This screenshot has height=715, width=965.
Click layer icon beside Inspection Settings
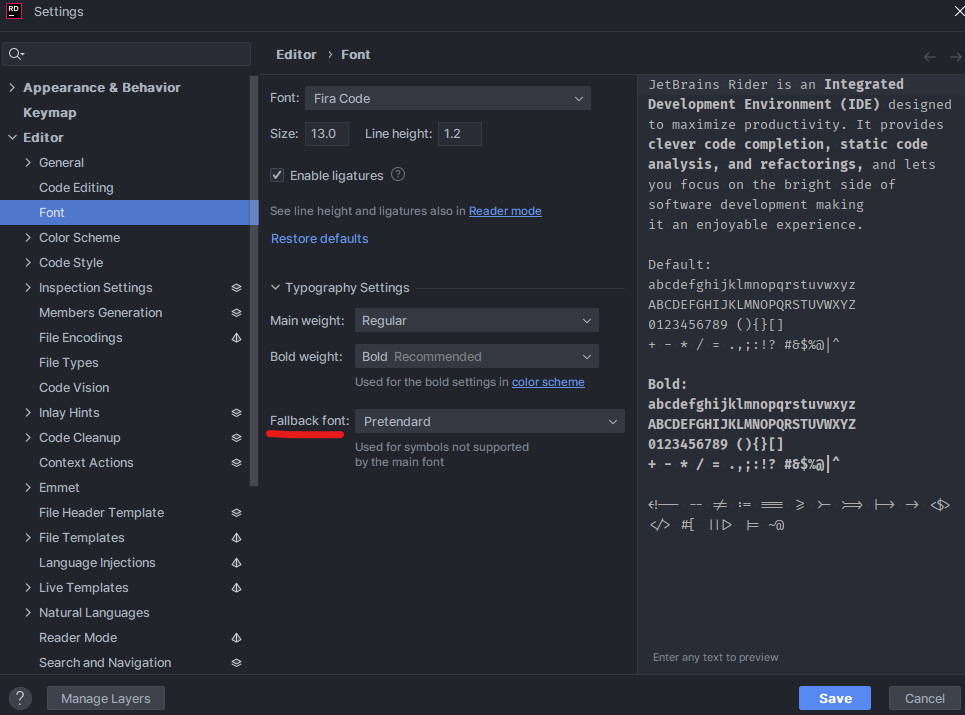pos(236,287)
